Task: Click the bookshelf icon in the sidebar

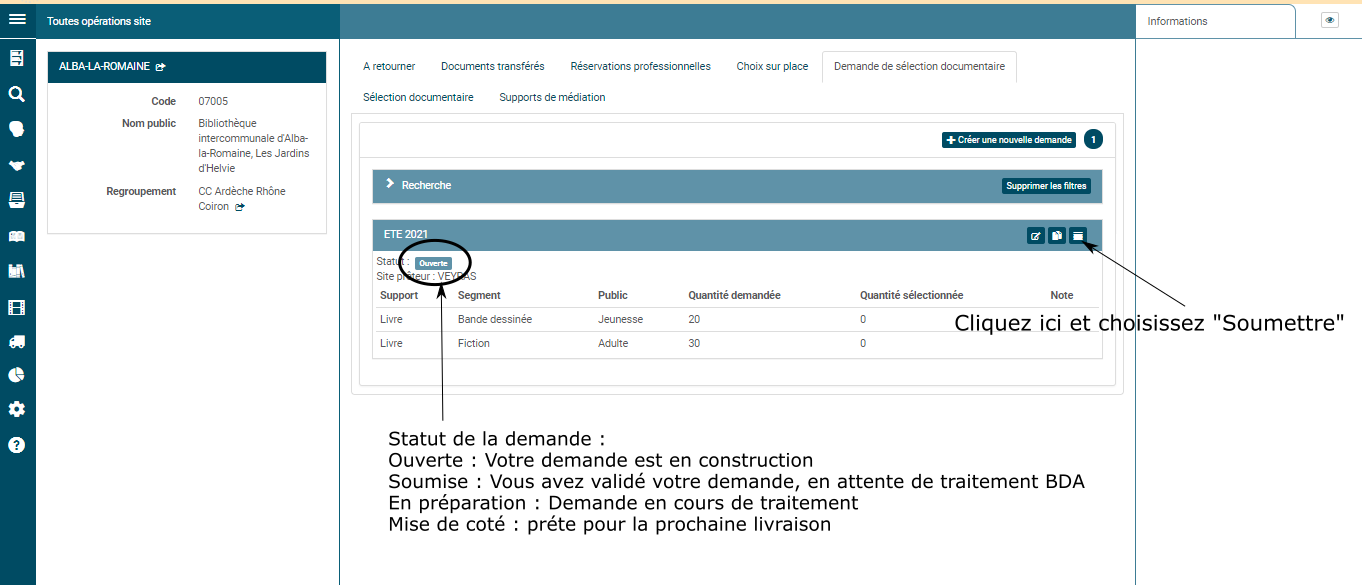Action: (x=16, y=271)
